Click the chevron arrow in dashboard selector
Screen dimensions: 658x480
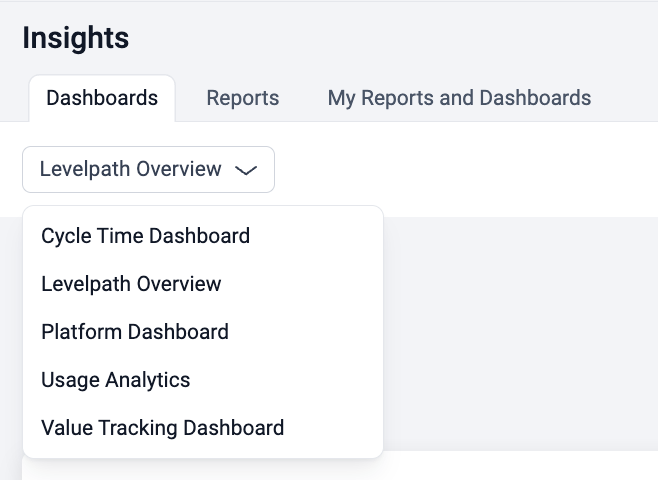click(246, 170)
